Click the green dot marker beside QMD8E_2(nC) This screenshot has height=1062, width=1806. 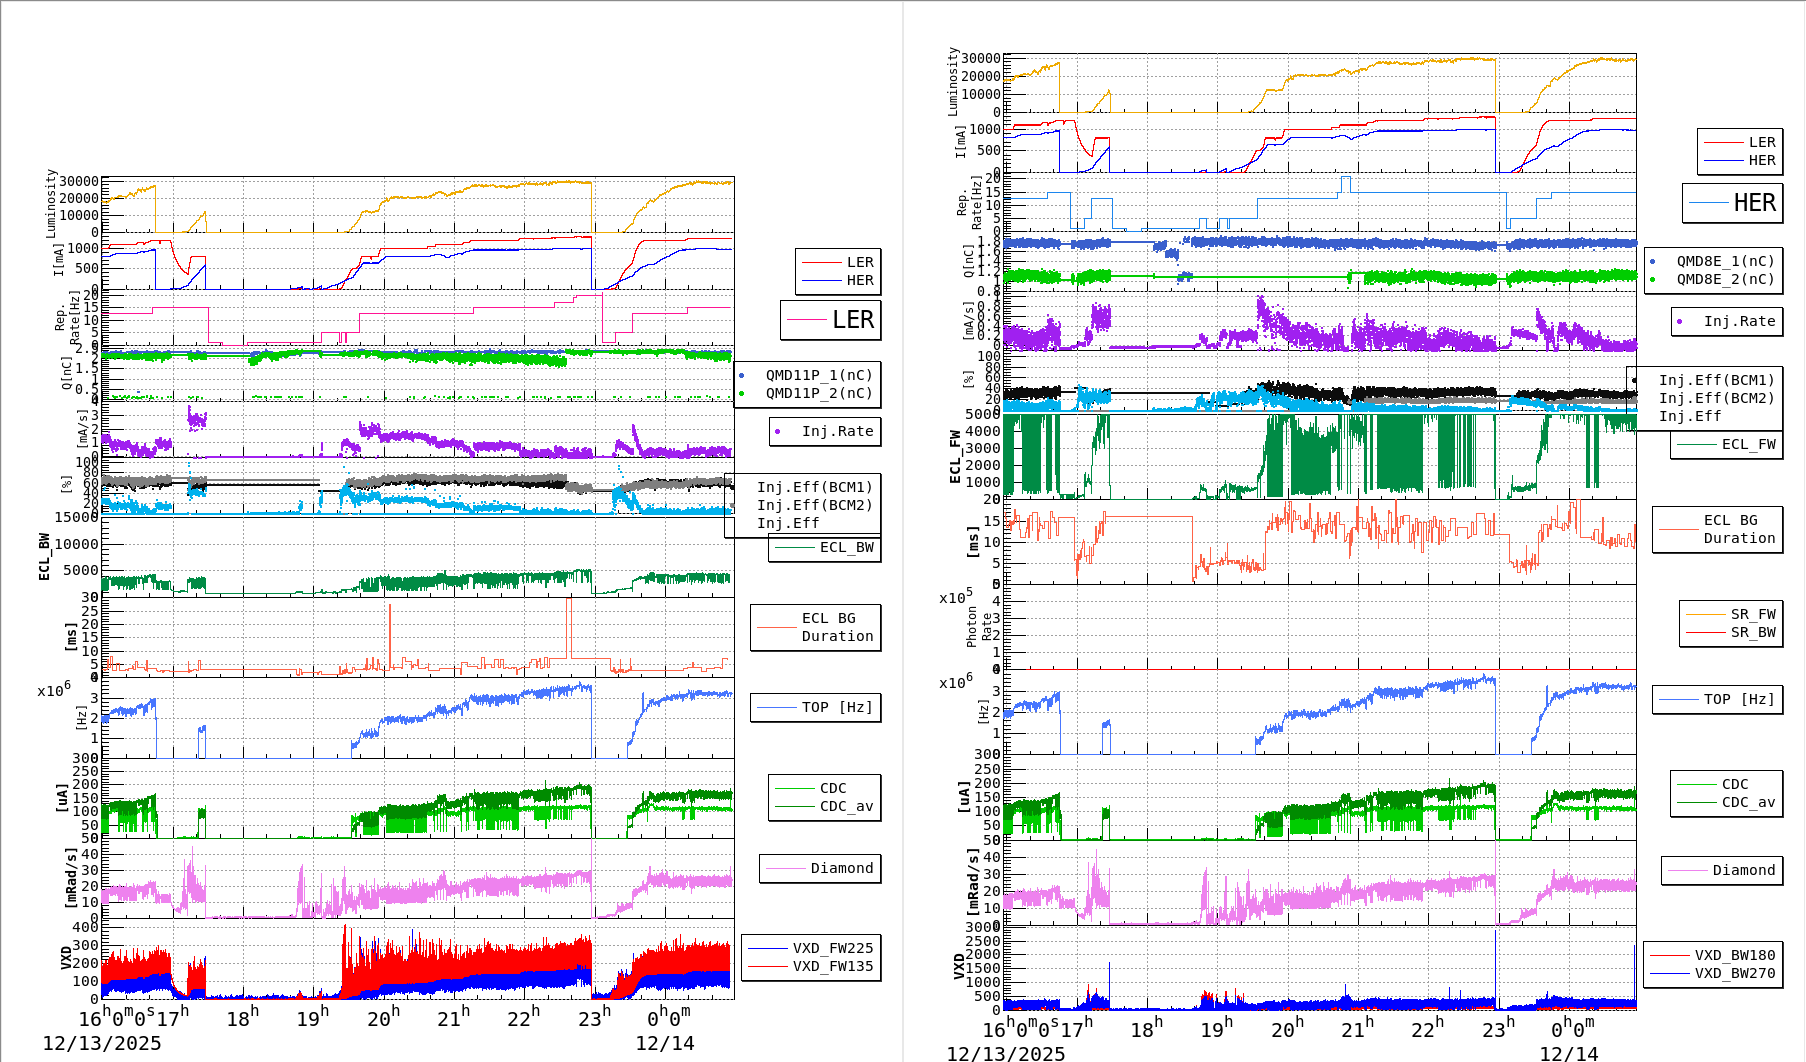tap(1652, 280)
